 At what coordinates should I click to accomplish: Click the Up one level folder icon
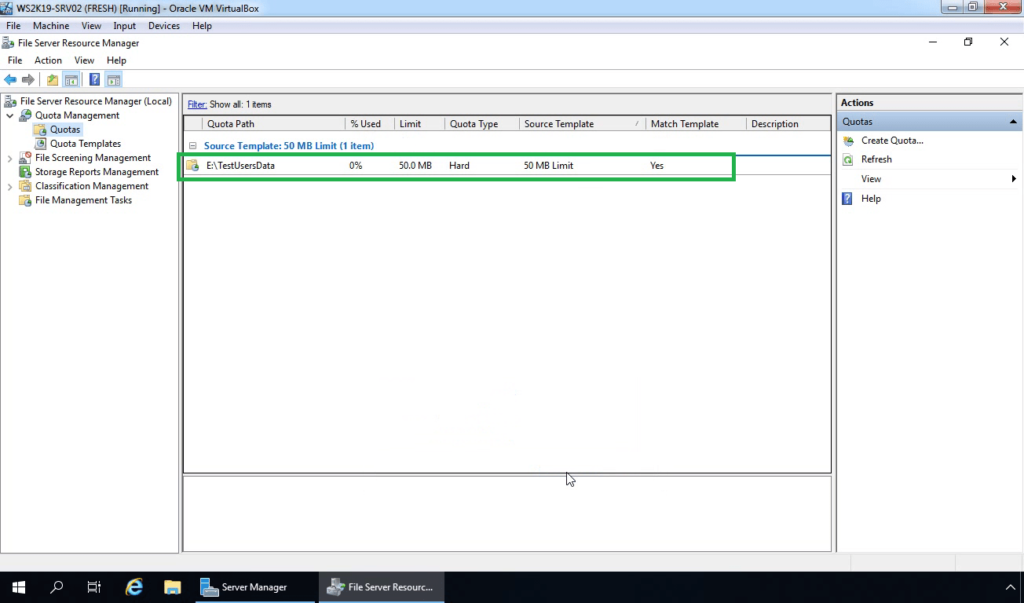pos(52,80)
